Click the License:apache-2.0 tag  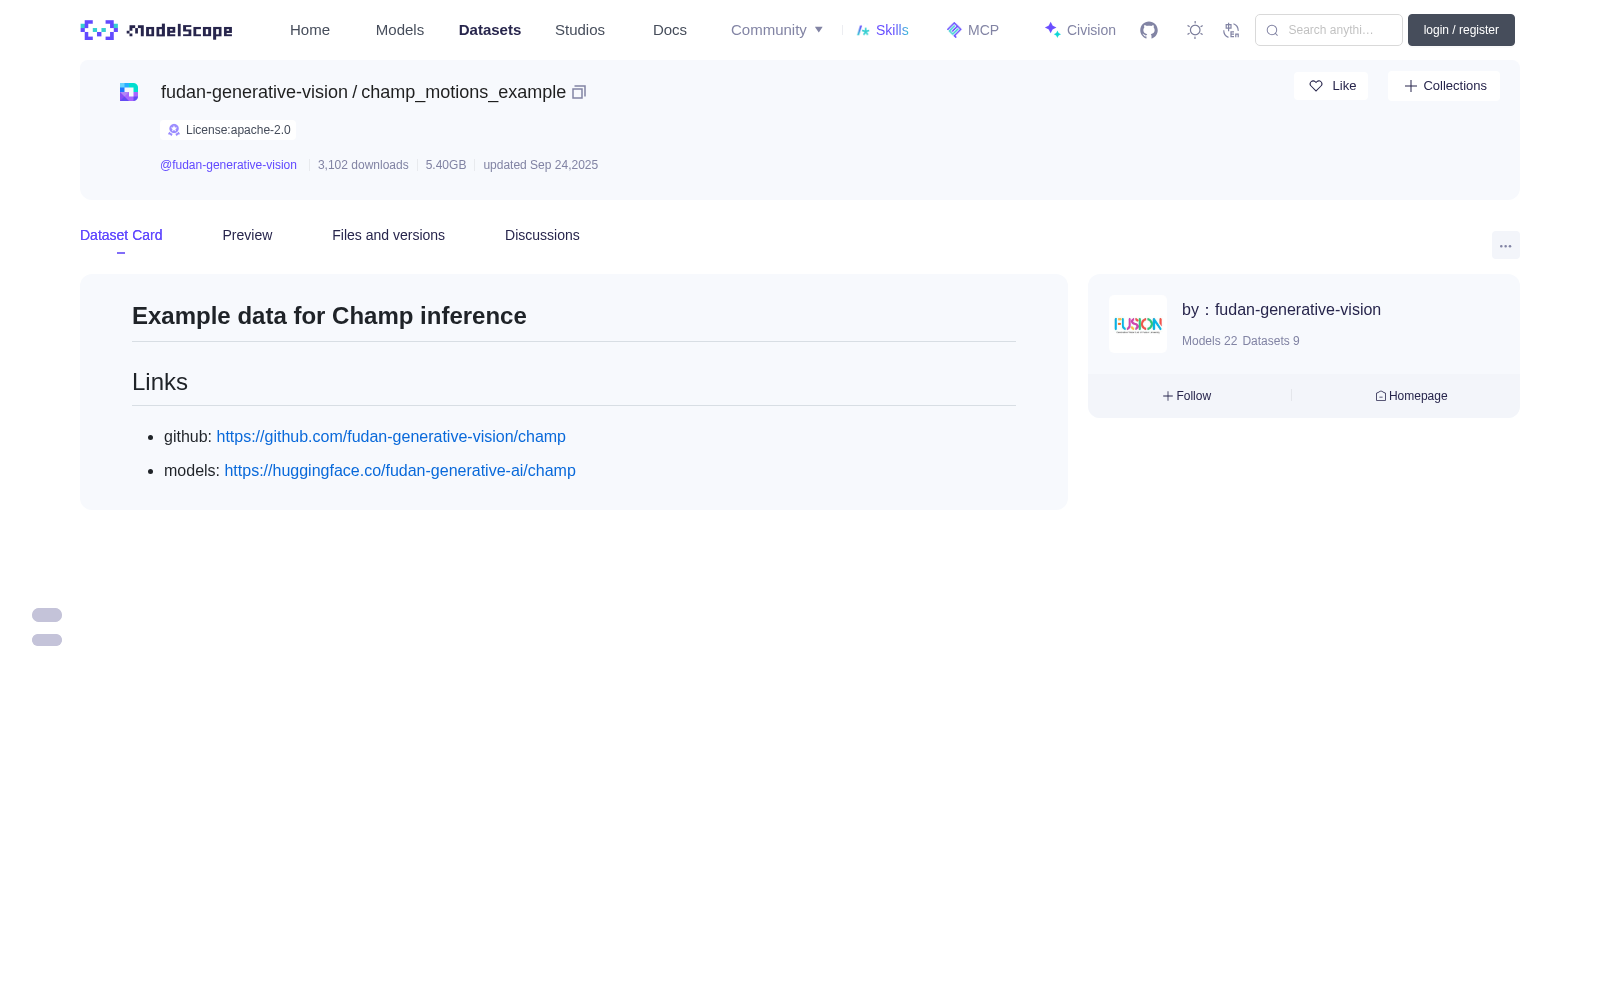click(x=228, y=130)
